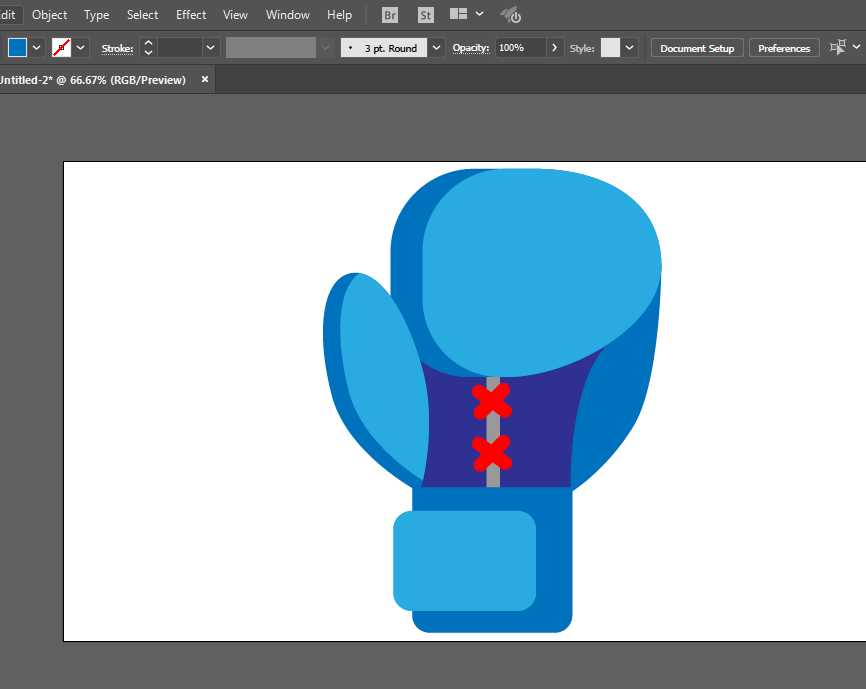
Task: Expand the Opacity slider arrow
Action: pyautogui.click(x=555, y=47)
